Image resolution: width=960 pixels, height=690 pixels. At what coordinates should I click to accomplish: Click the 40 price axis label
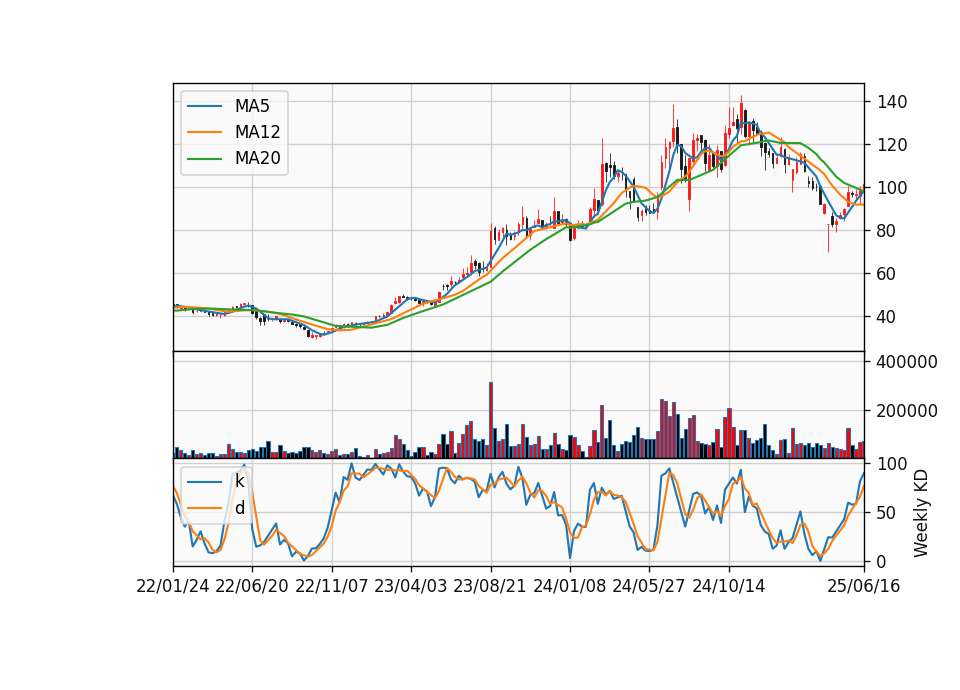[x=887, y=317]
